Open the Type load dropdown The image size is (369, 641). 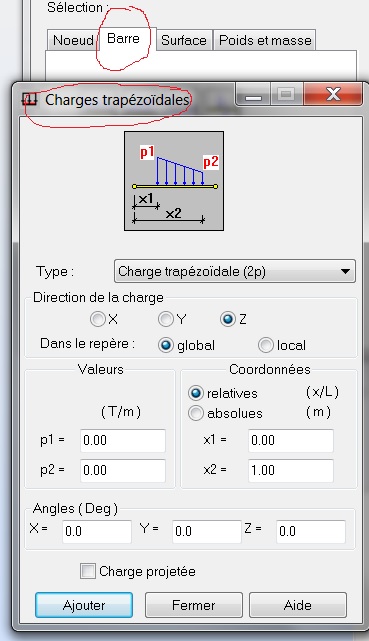tap(235, 271)
